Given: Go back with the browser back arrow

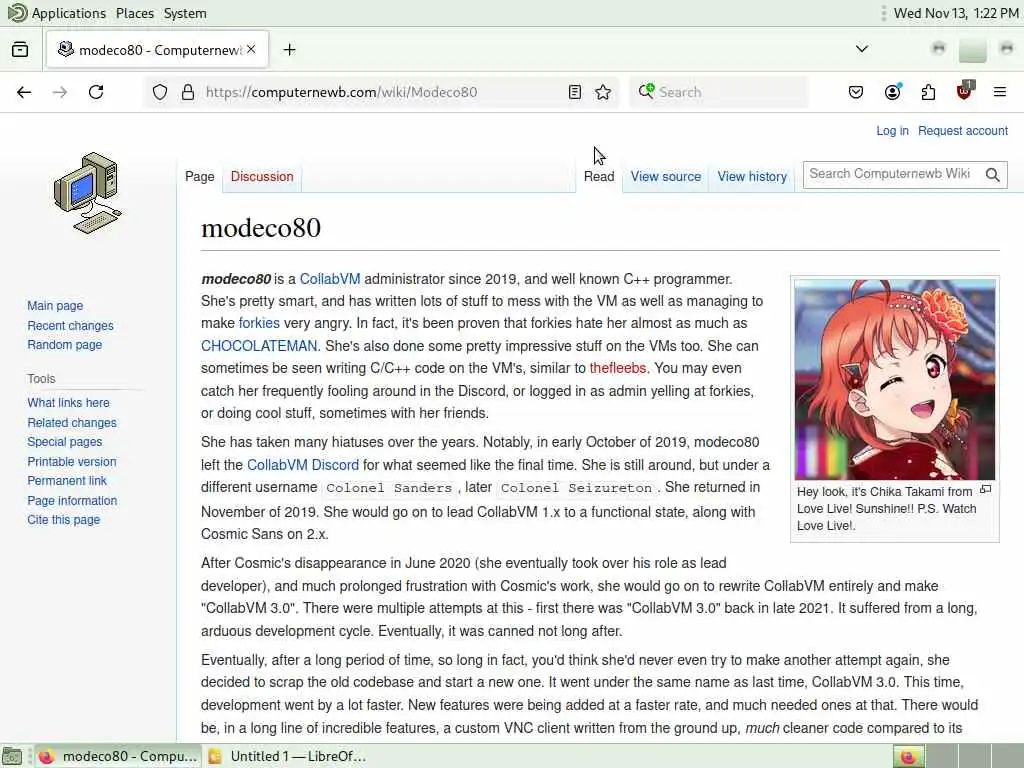Looking at the screenshot, I should [x=24, y=92].
